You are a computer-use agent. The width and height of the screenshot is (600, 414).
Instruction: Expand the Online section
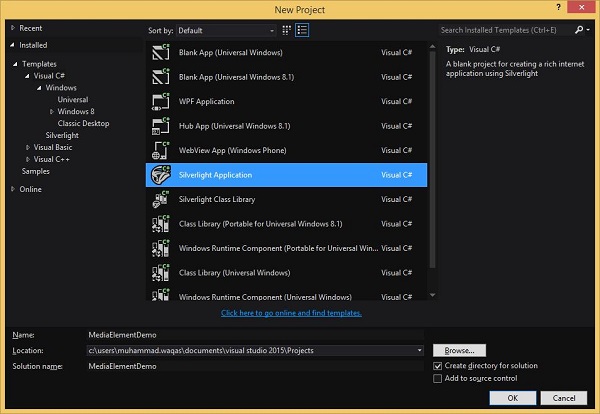click(x=13, y=189)
